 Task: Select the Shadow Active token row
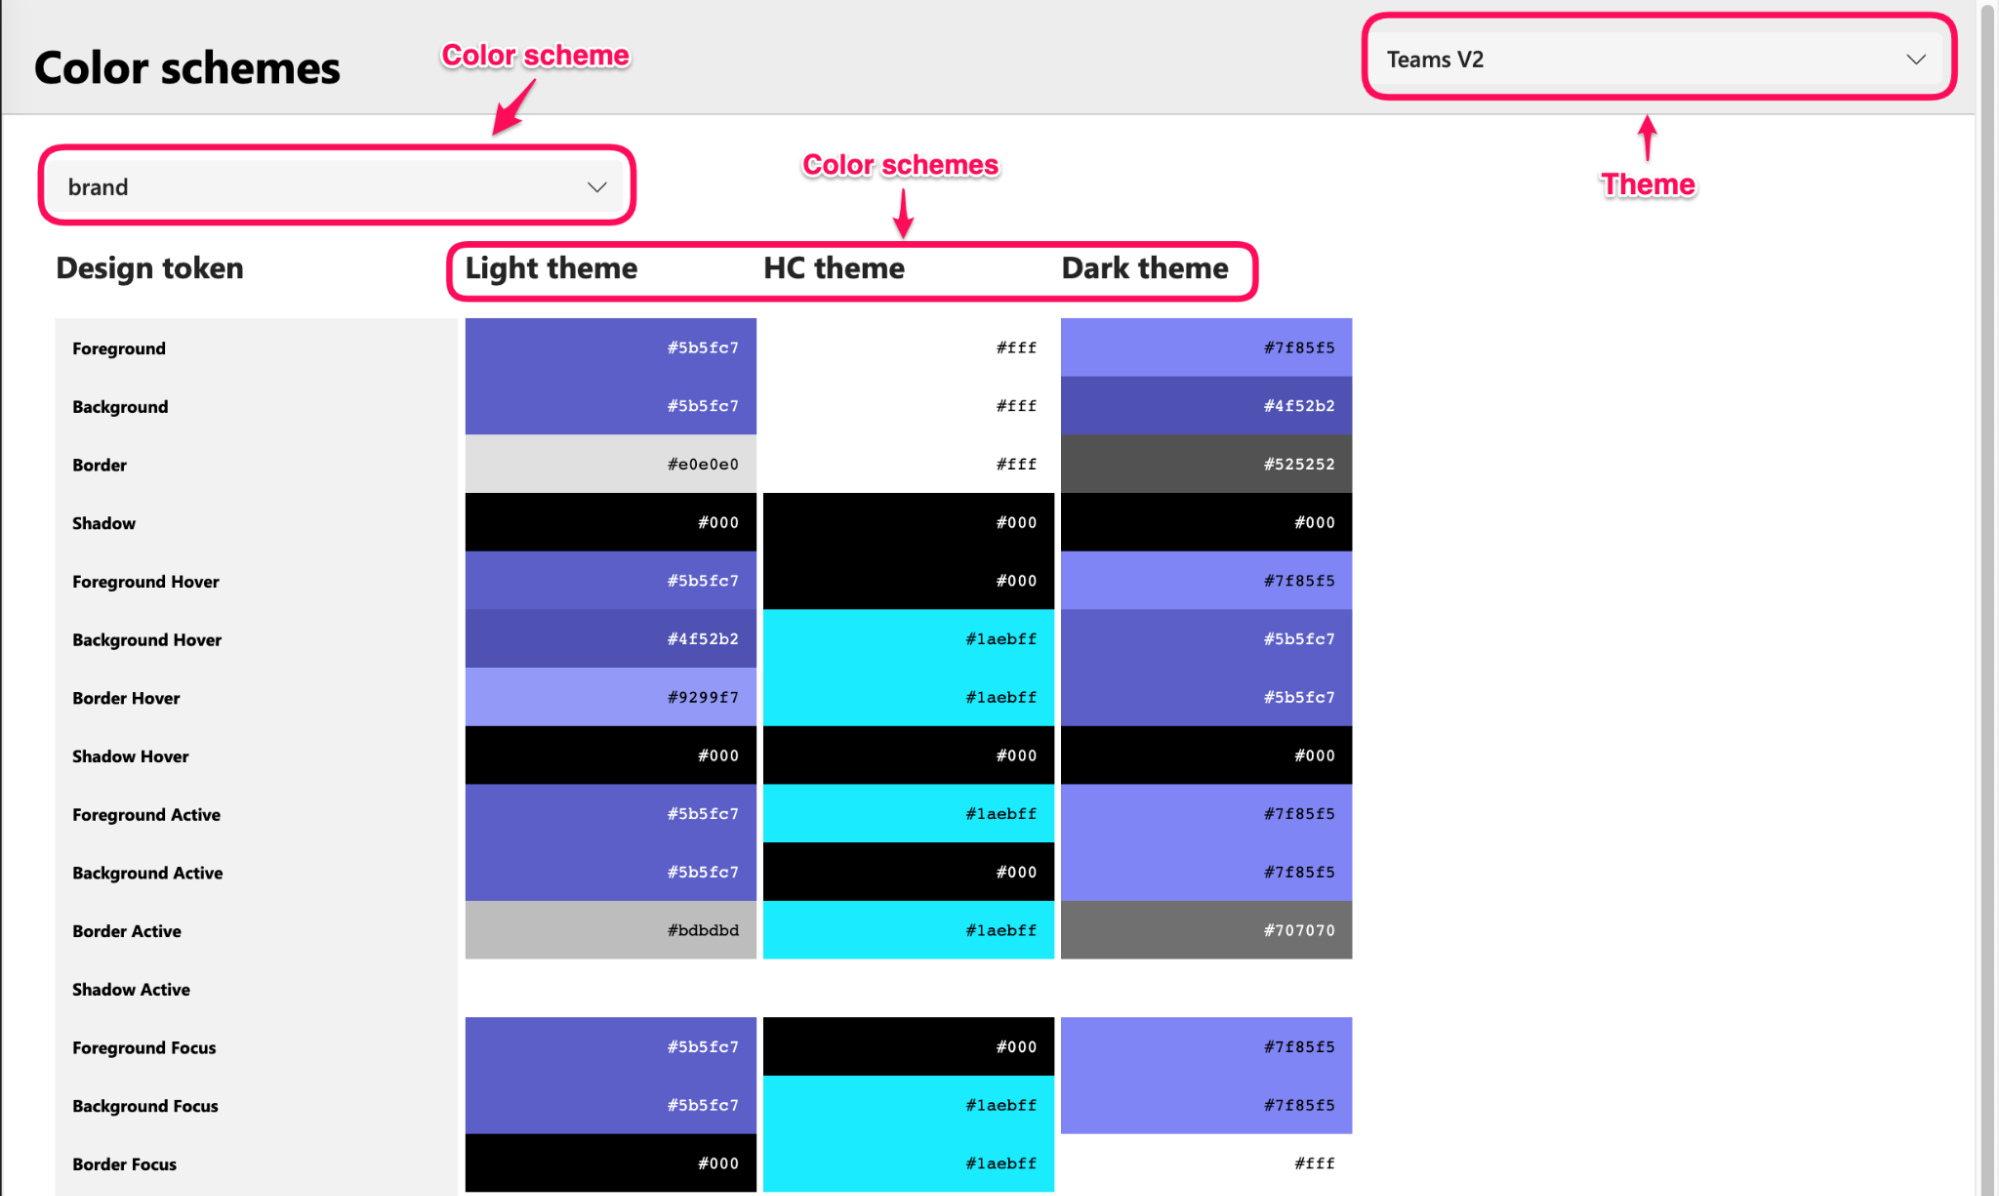click(130, 989)
